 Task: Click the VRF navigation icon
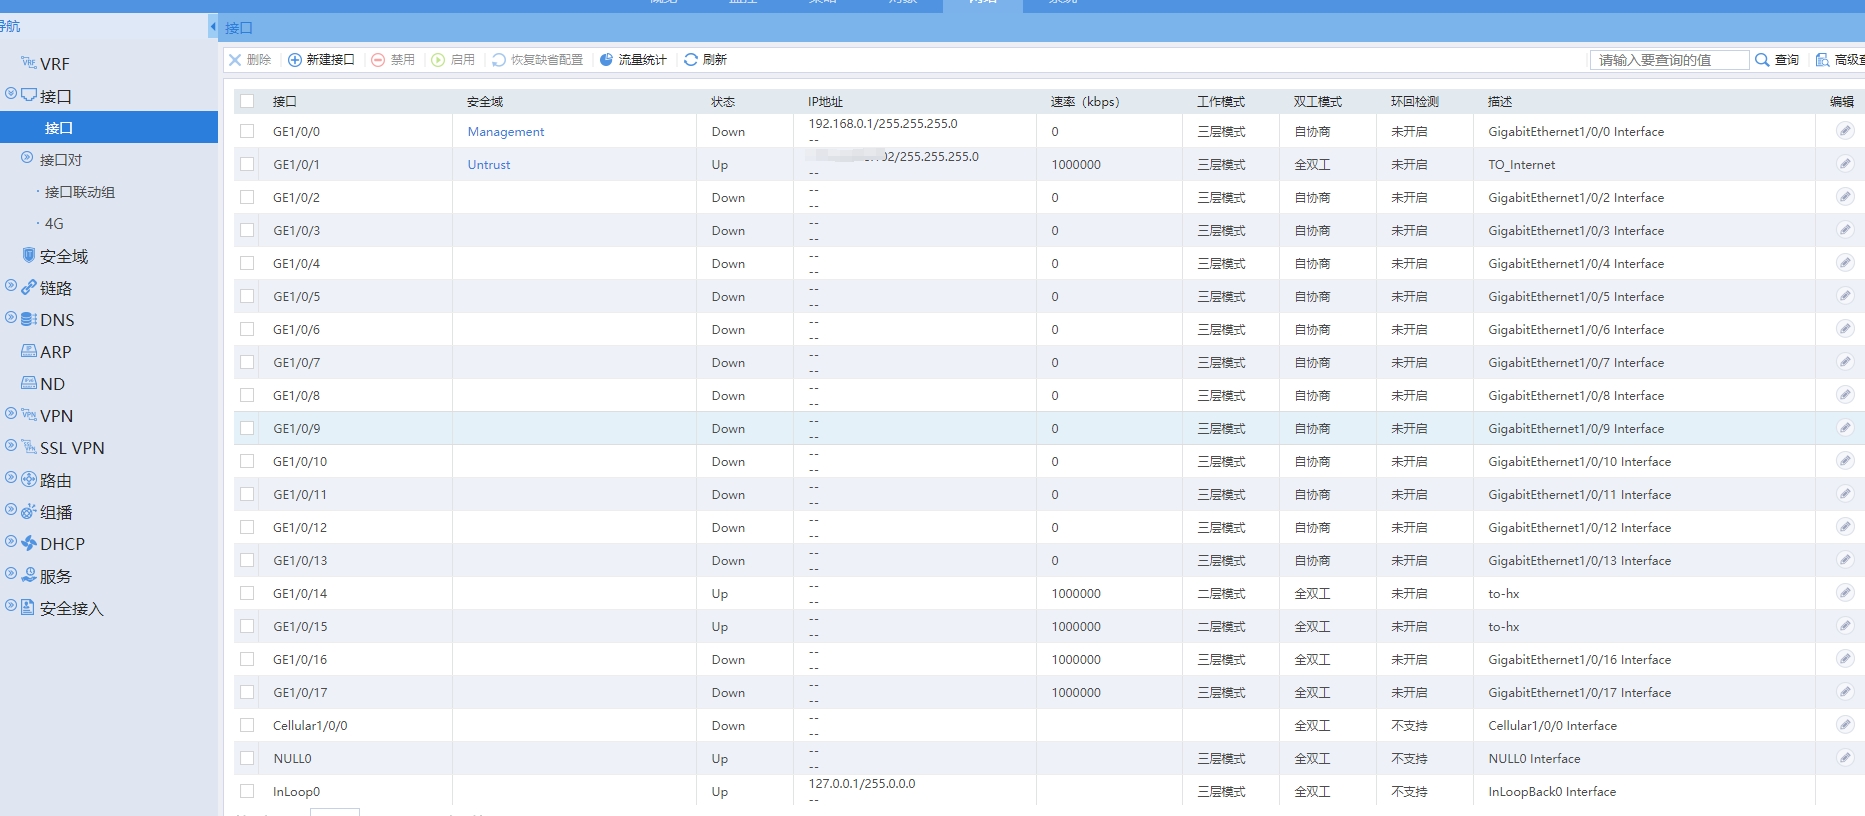point(29,63)
